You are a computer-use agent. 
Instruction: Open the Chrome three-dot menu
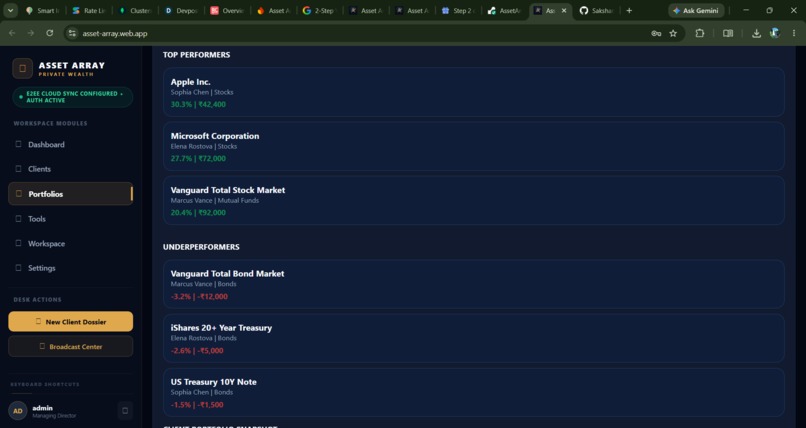pyautogui.click(x=795, y=33)
